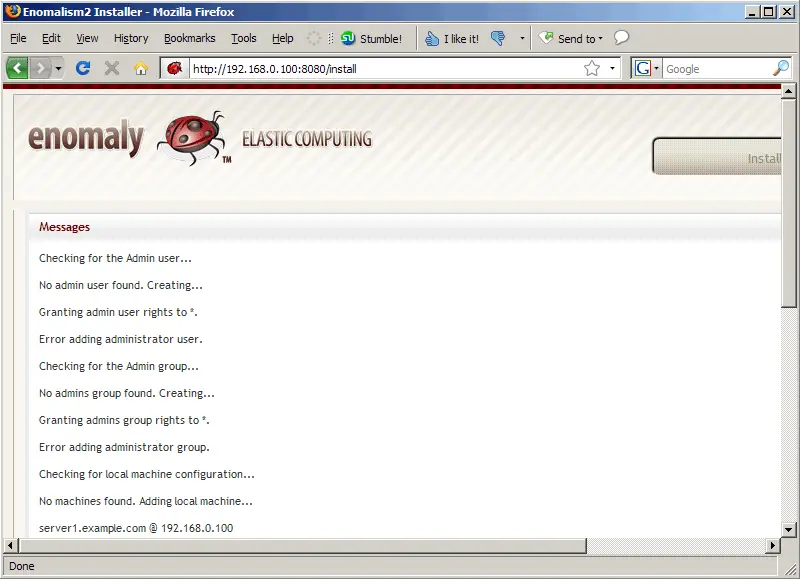800x579 pixels.
Task: Click the Install button in the header
Action: [x=717, y=156]
